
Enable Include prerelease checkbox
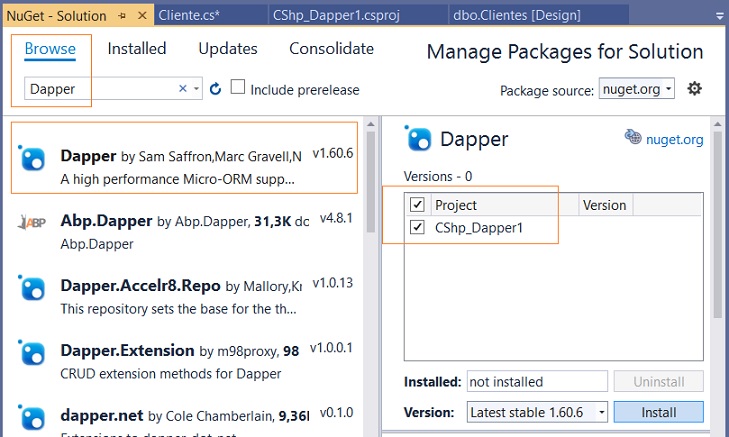238,87
